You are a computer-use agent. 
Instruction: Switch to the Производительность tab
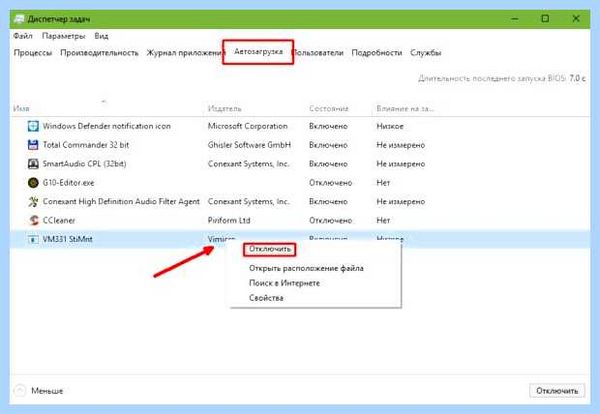click(99, 52)
